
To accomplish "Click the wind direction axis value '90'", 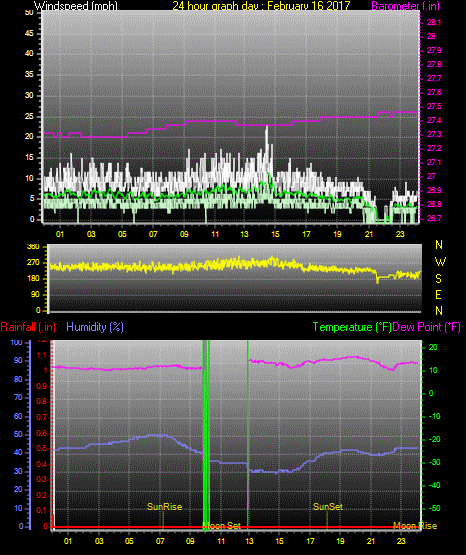I will [x=35, y=294].
